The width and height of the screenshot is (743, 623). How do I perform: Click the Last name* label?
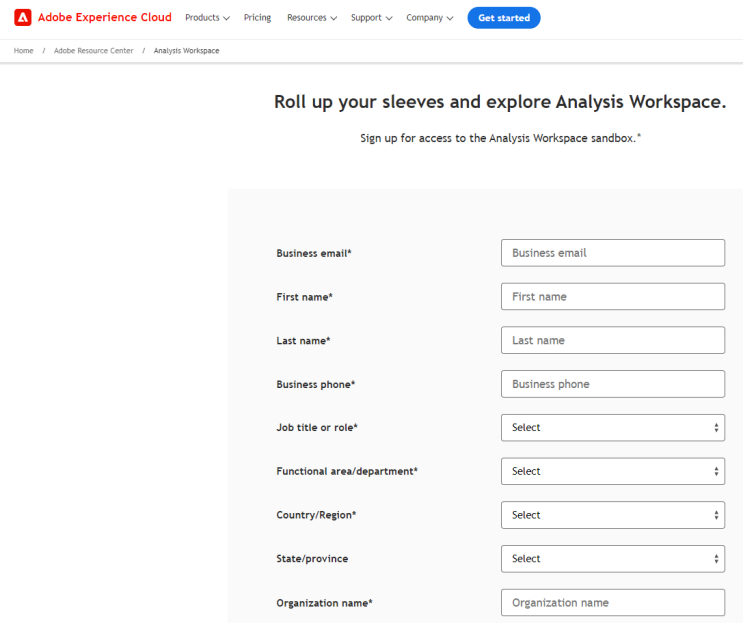(x=303, y=341)
